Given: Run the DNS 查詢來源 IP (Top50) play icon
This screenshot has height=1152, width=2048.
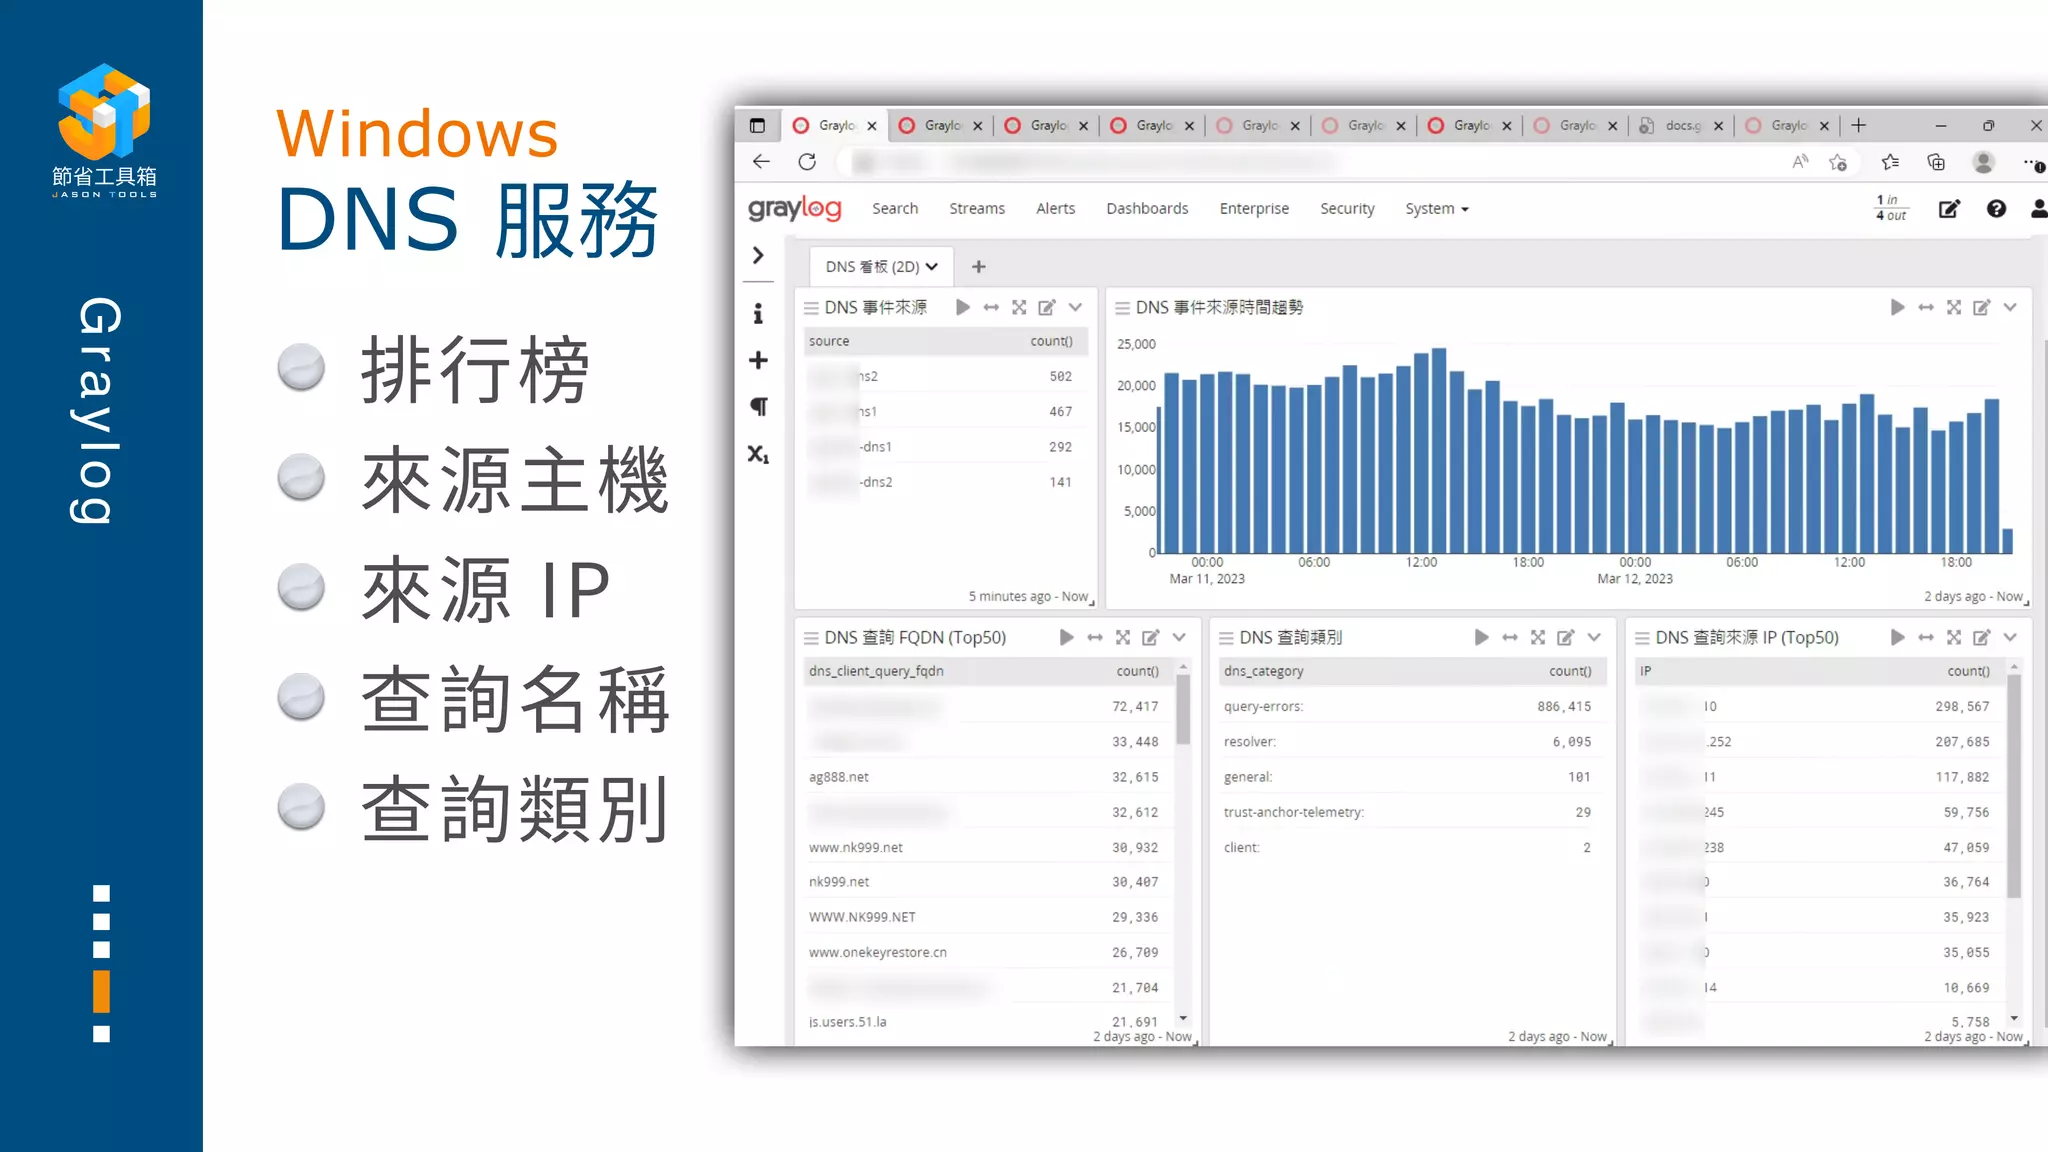Looking at the screenshot, I should (1897, 637).
